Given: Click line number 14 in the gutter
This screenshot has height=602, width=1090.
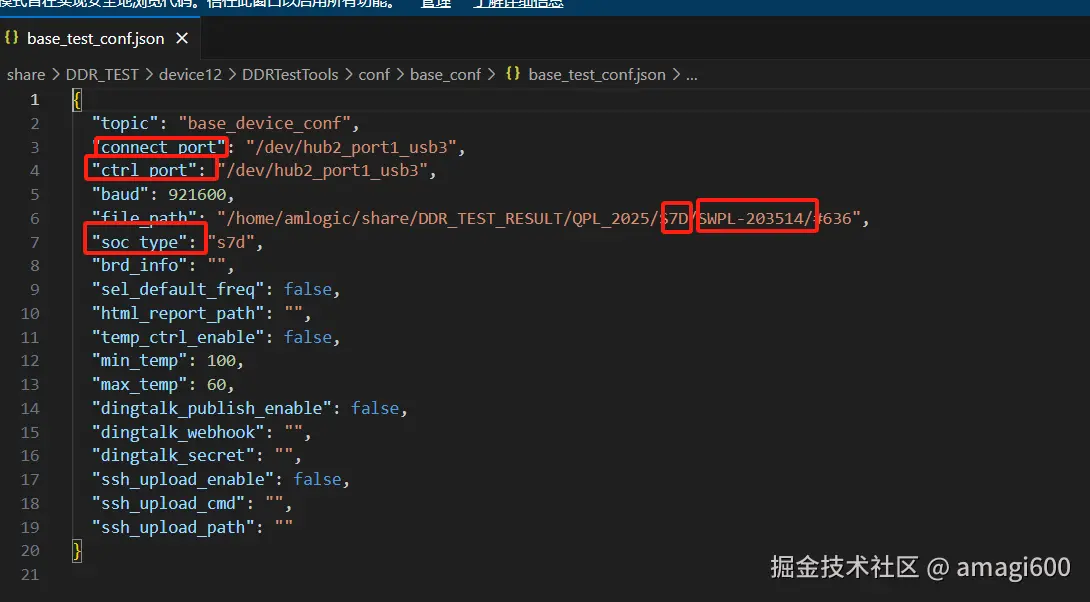Looking at the screenshot, I should (30, 408).
